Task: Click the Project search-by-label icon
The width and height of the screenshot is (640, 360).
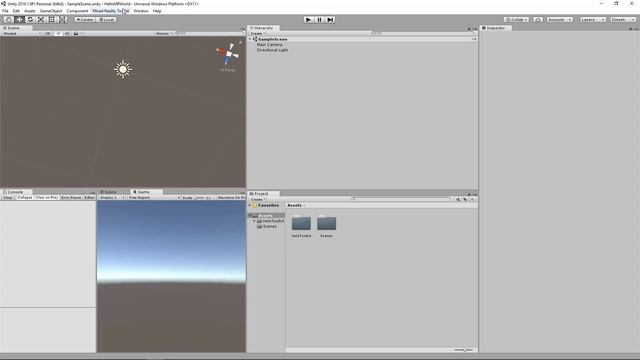Action: click(465, 200)
